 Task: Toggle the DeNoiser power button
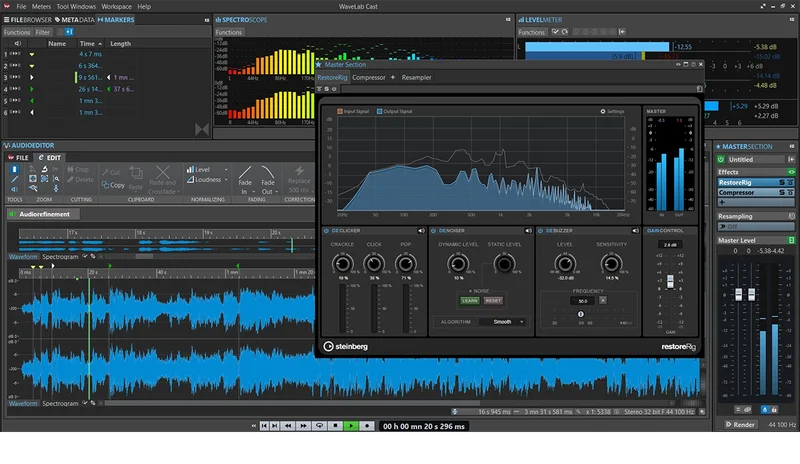tap(434, 231)
